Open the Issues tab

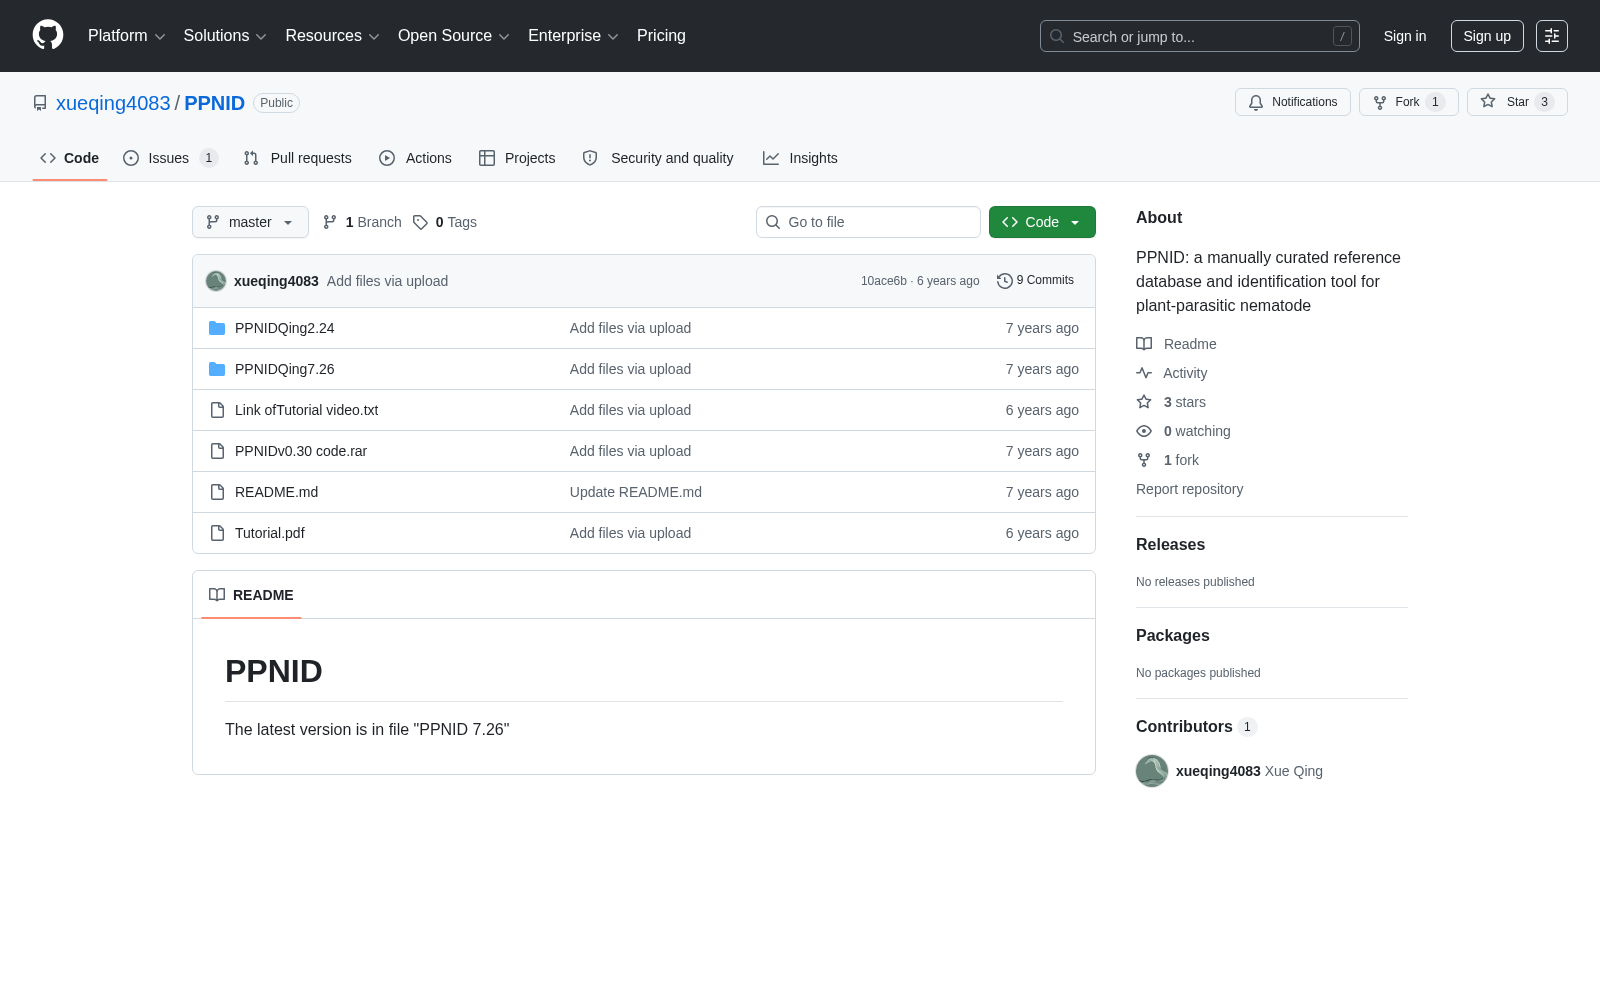170,158
